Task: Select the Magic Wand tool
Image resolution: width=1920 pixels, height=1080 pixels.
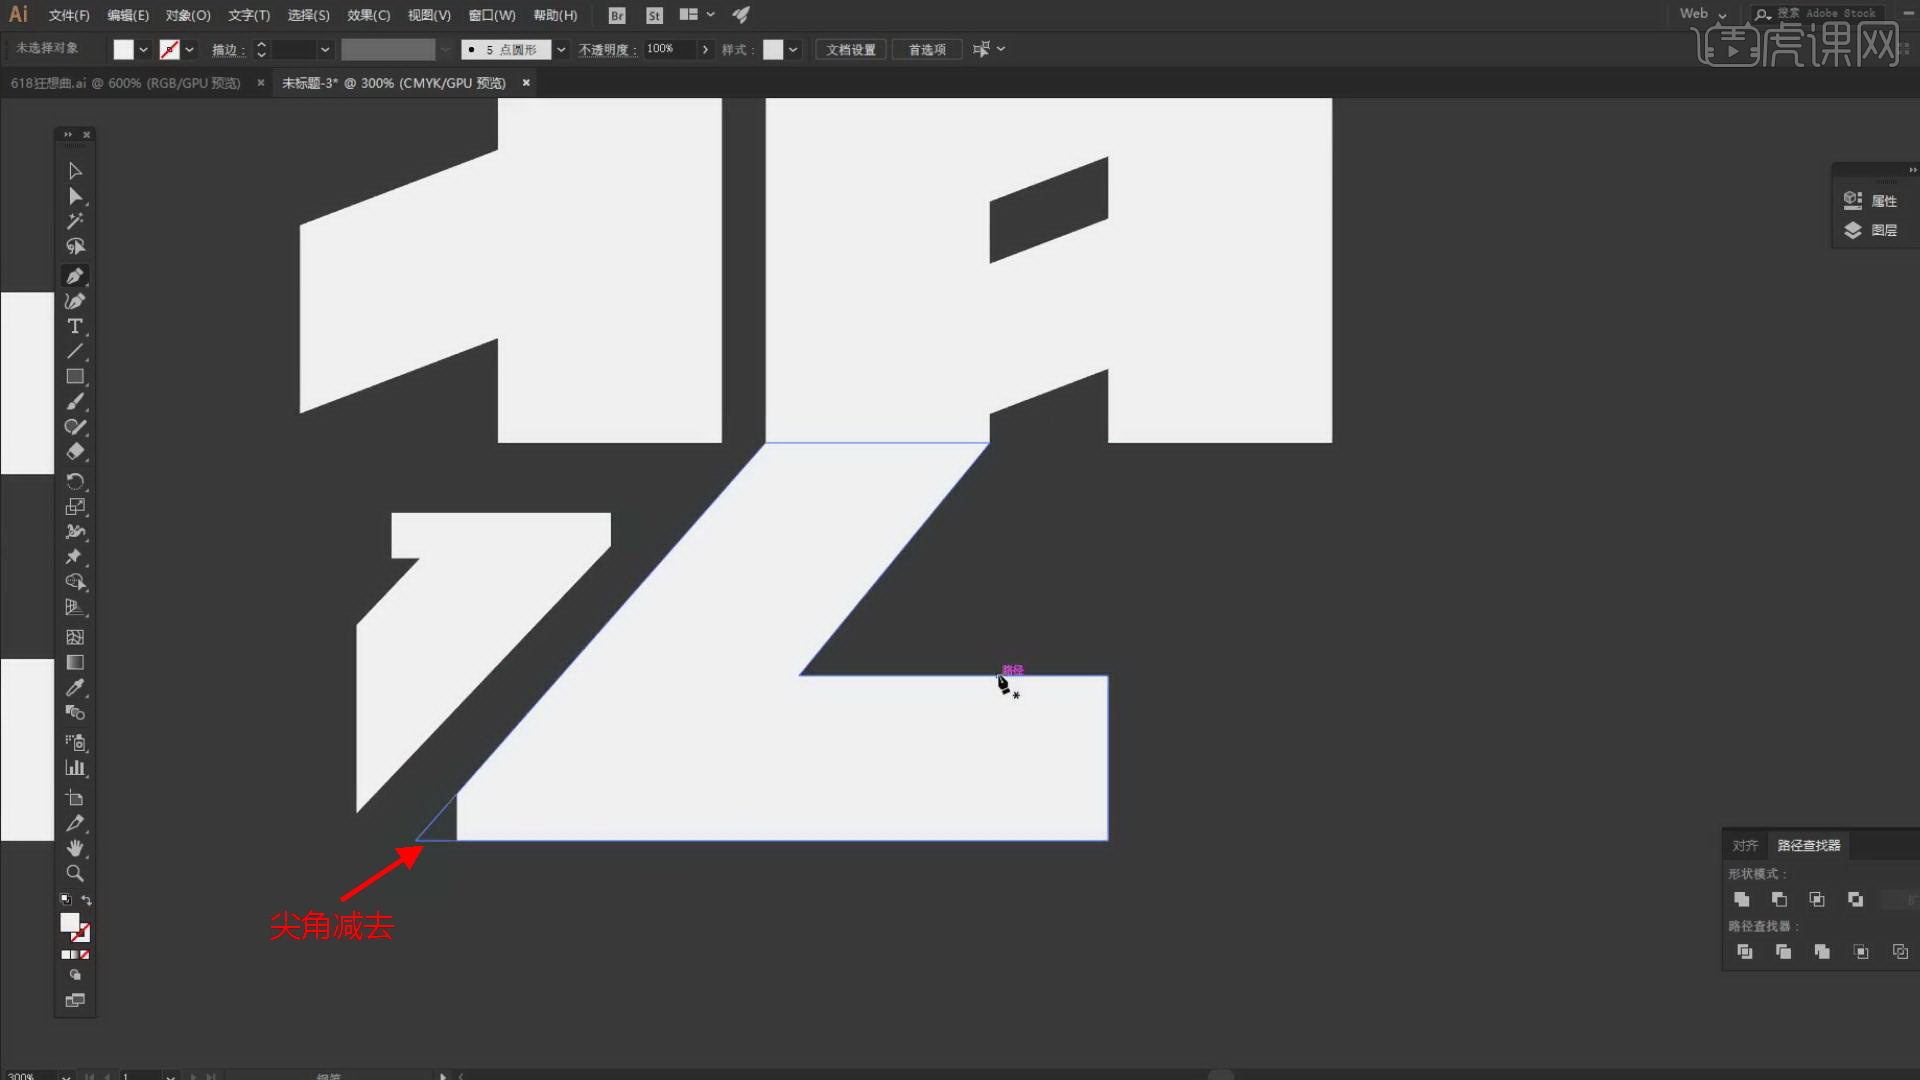Action: 75,221
